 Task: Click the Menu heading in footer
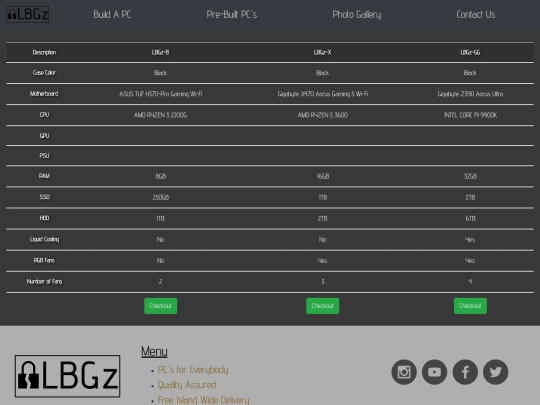point(154,351)
